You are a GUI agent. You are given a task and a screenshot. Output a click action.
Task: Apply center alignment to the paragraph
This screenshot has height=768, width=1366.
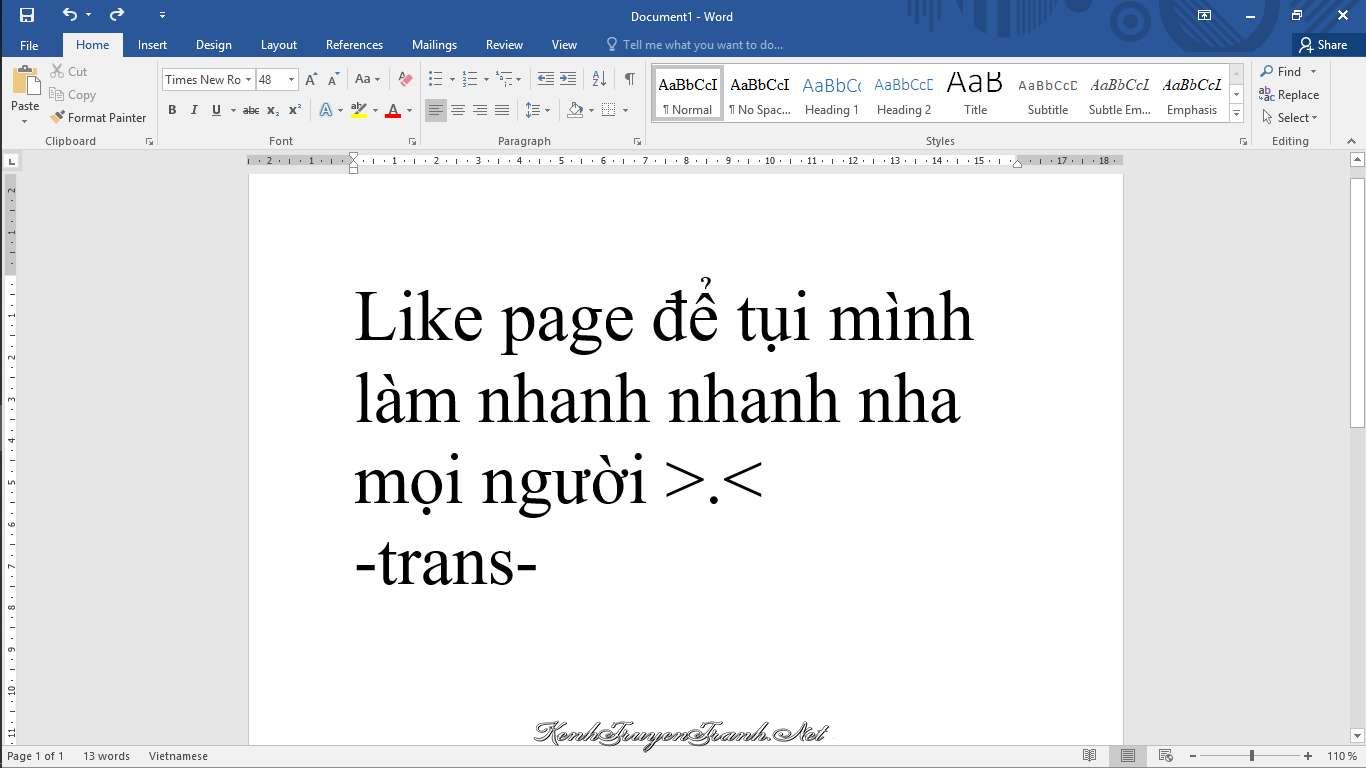pos(458,110)
